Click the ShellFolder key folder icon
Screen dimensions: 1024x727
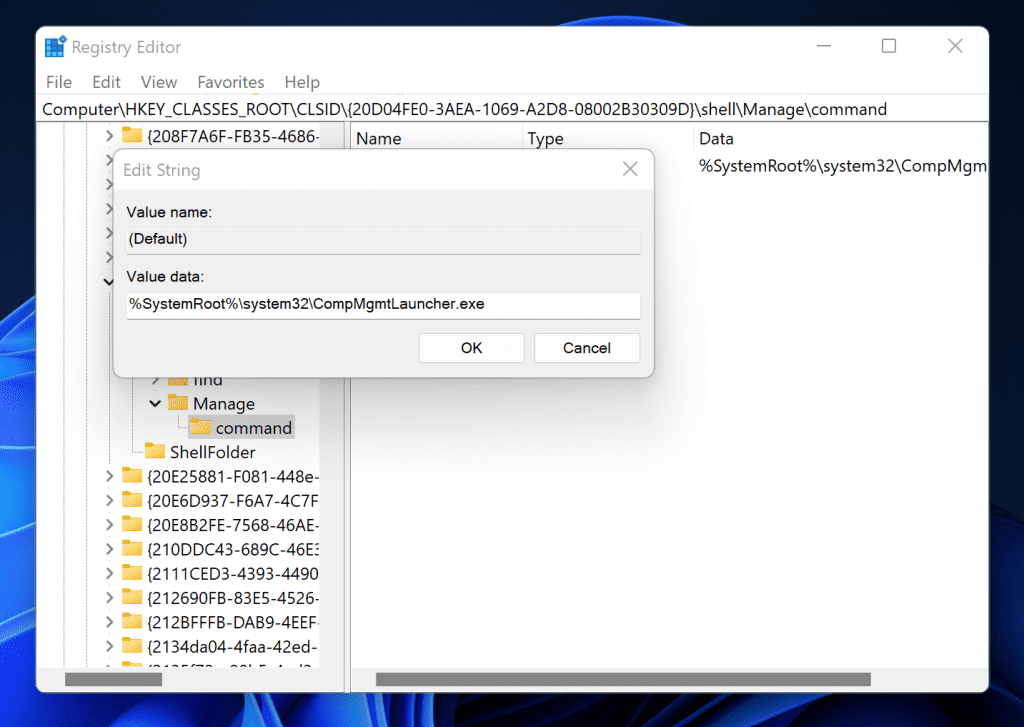(156, 452)
